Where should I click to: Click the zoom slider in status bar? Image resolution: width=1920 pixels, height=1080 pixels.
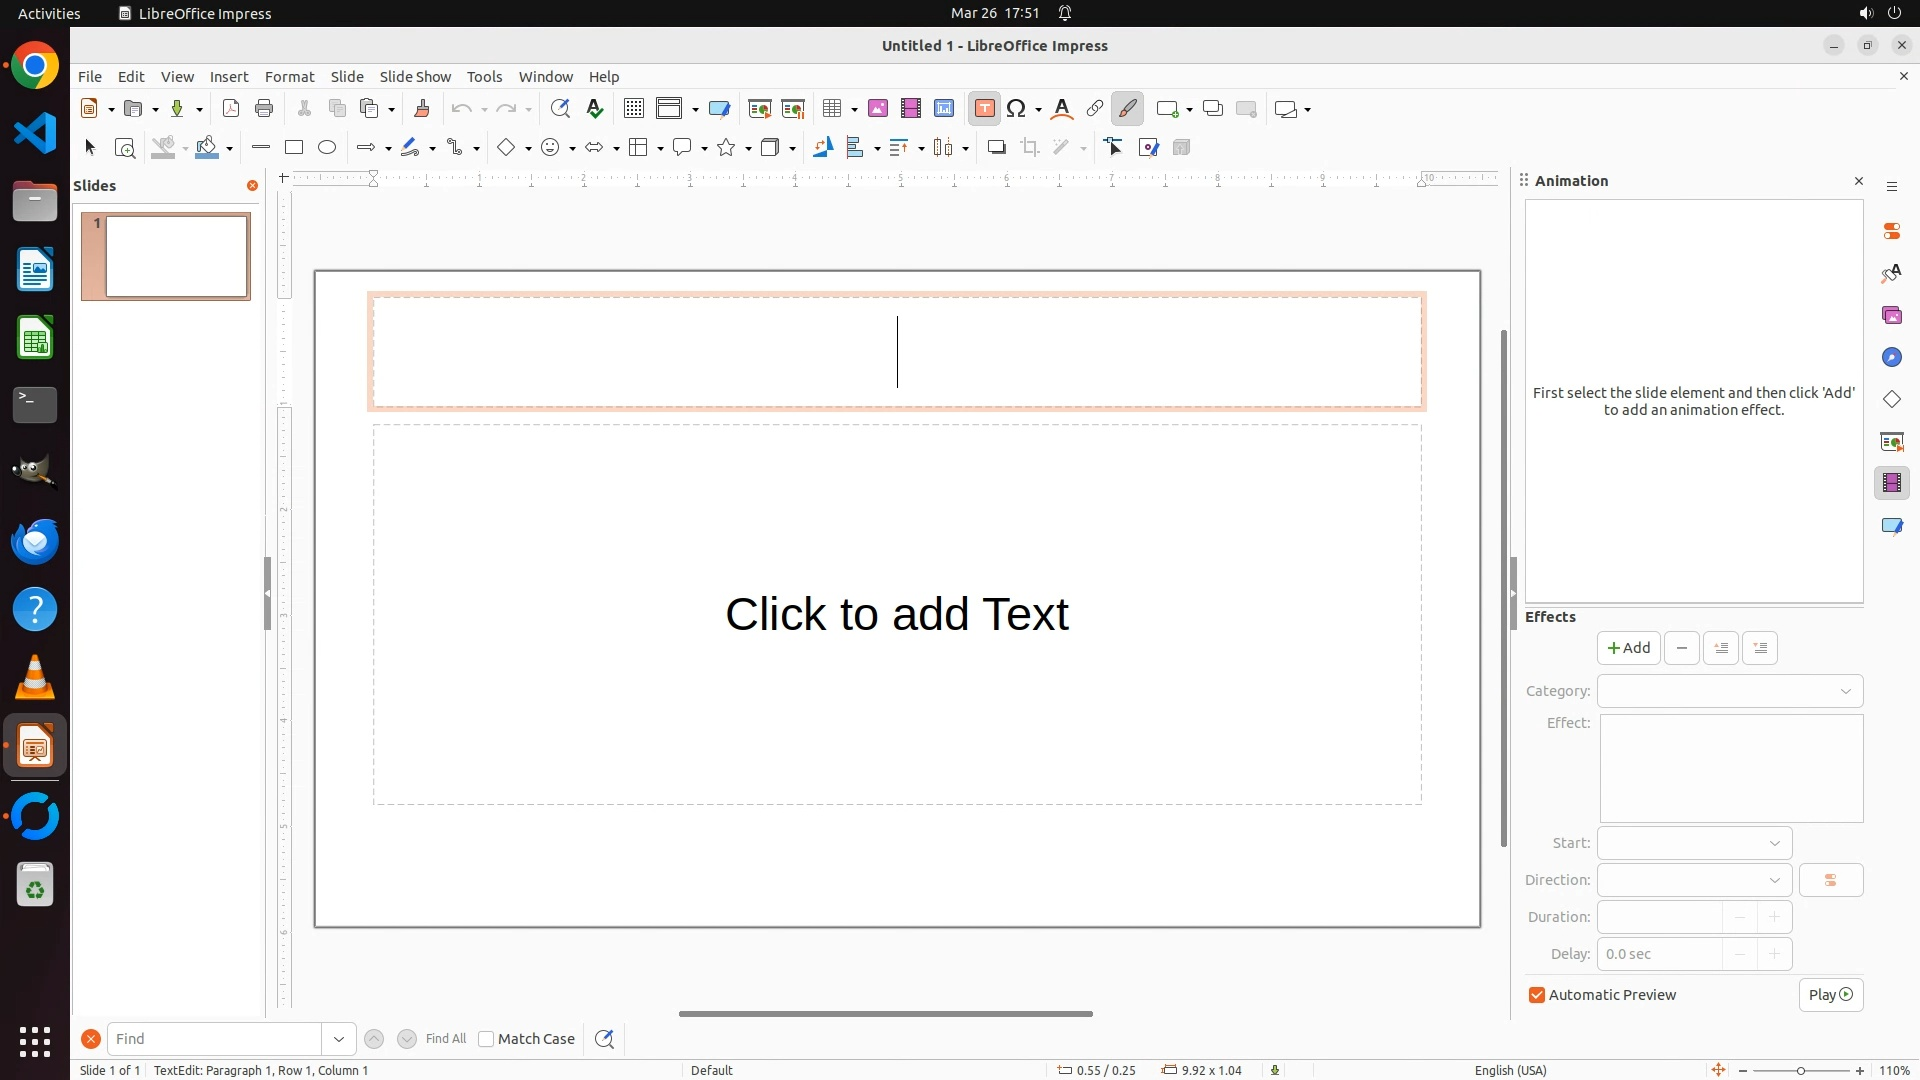(x=1800, y=1070)
